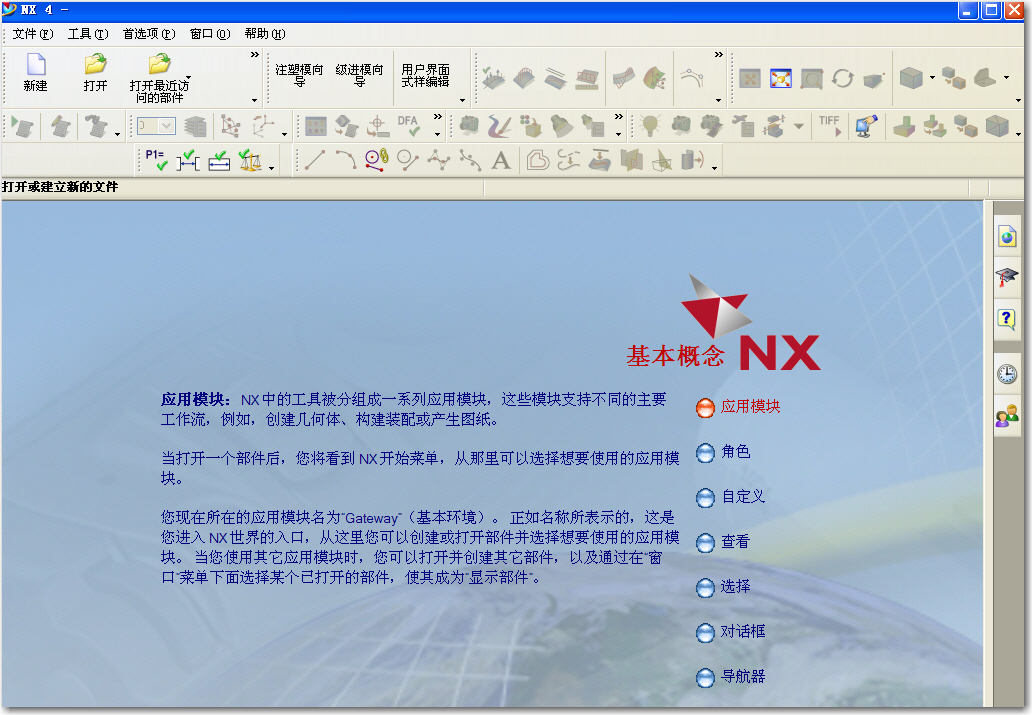Launch 注塑模向导 wizard
This screenshot has width=1032, height=715.
299,76
